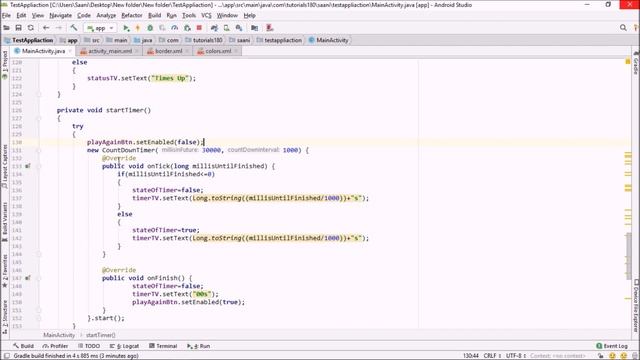Open the SDK Manager icon
The width and height of the screenshot is (640, 360).
[x=239, y=28]
